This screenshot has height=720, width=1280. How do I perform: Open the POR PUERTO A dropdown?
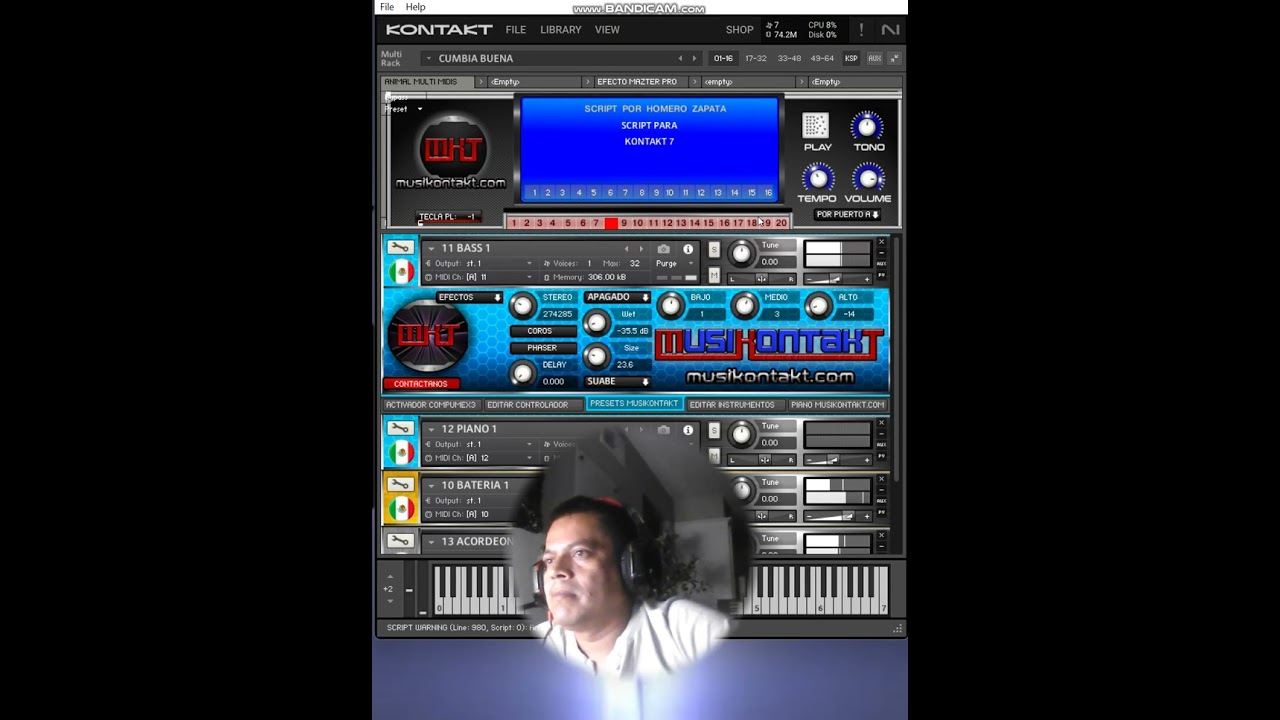pyautogui.click(x=847, y=215)
